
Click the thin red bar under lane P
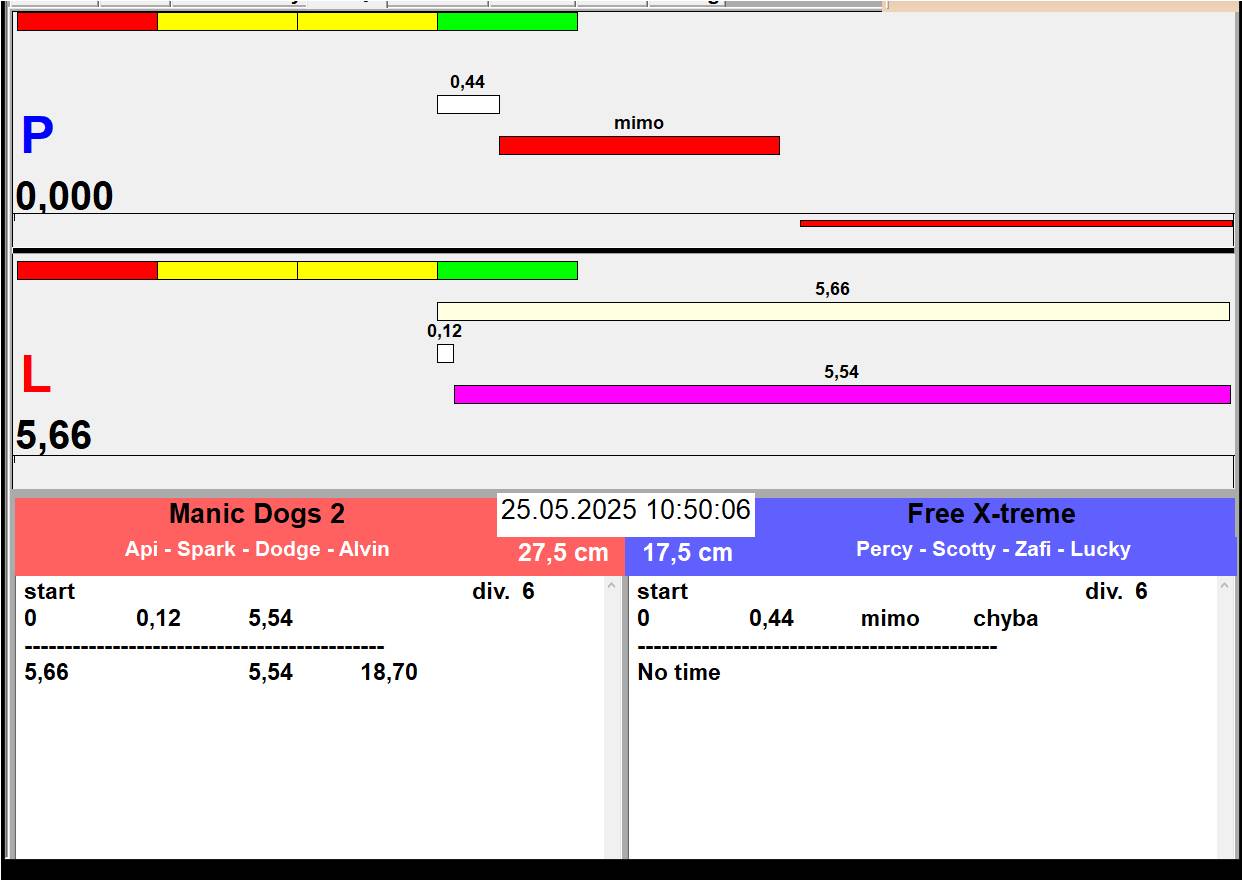tap(1016, 223)
